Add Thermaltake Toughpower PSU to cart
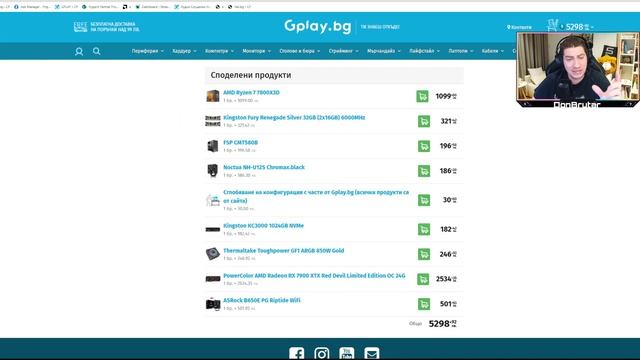The height and width of the screenshot is (360, 640). coord(424,254)
